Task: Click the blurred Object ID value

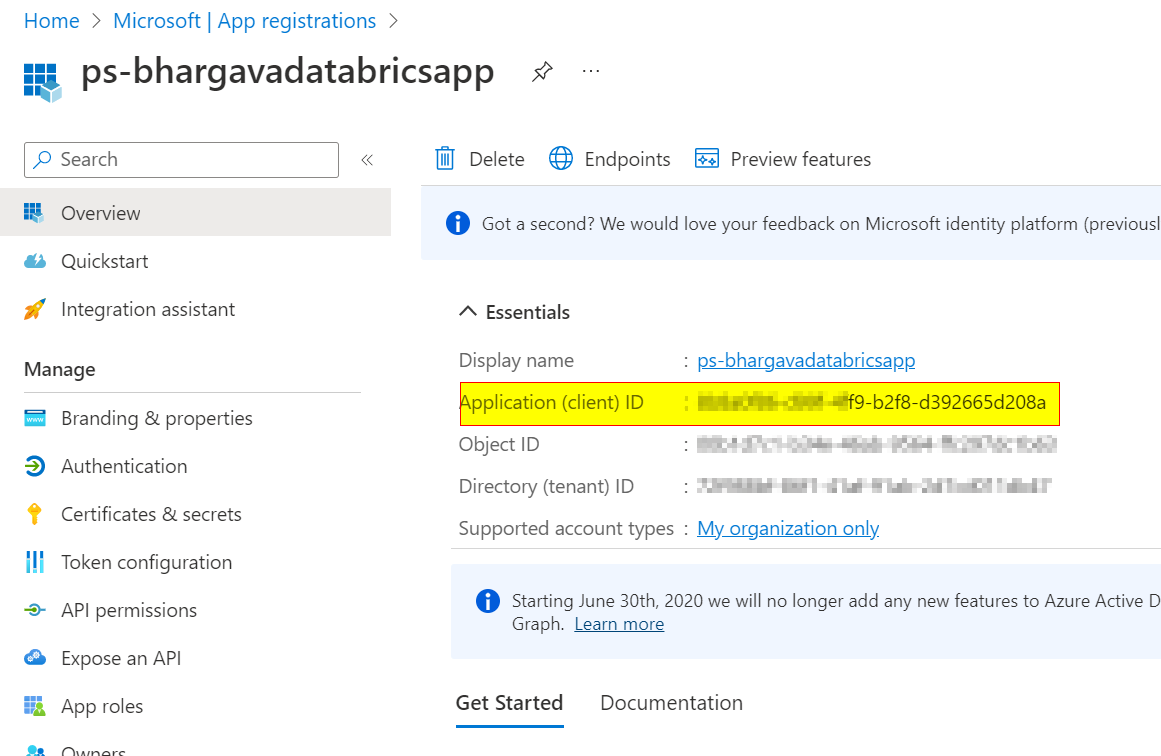Action: coord(876,444)
